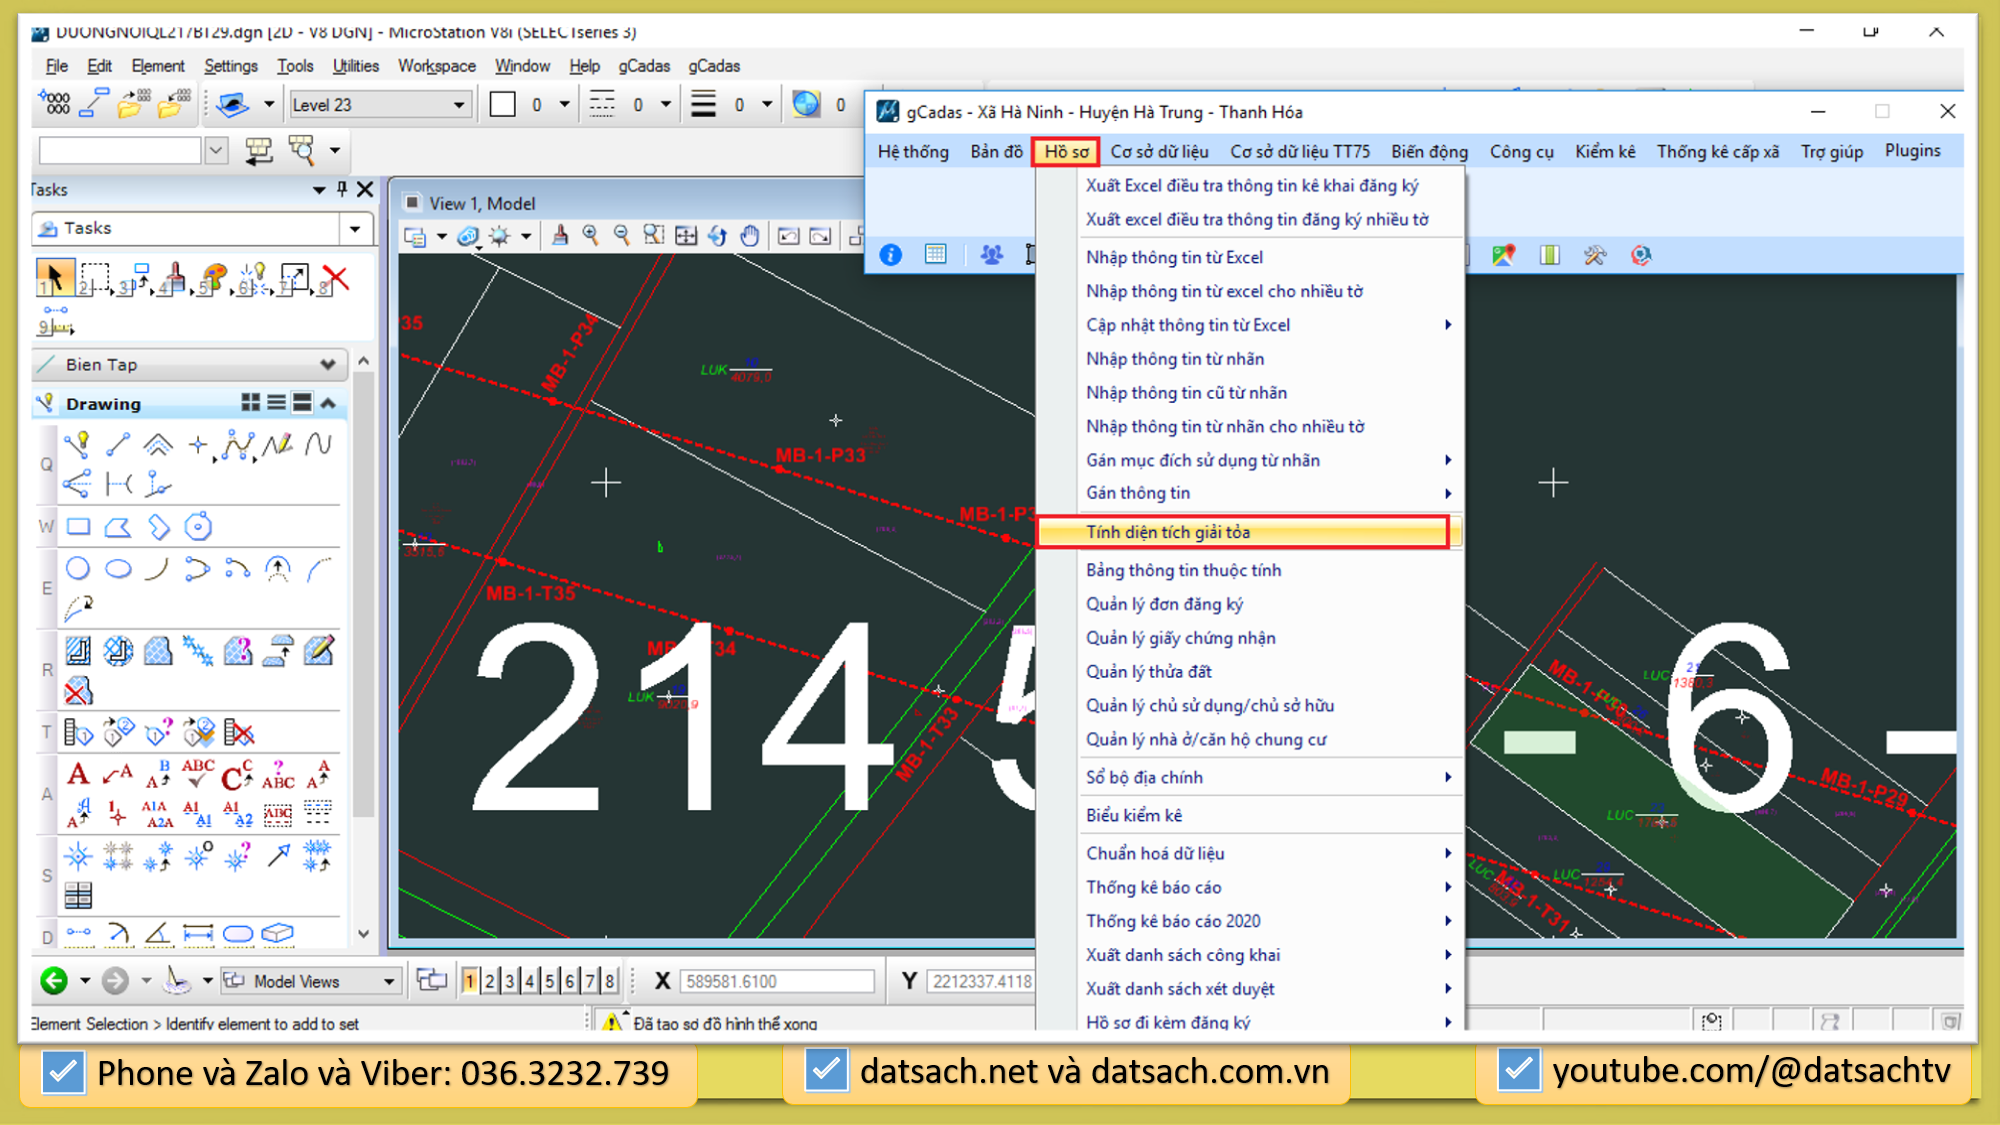Select the Element Selection arrow tool
This screenshot has height=1125, width=2000.
click(x=54, y=277)
